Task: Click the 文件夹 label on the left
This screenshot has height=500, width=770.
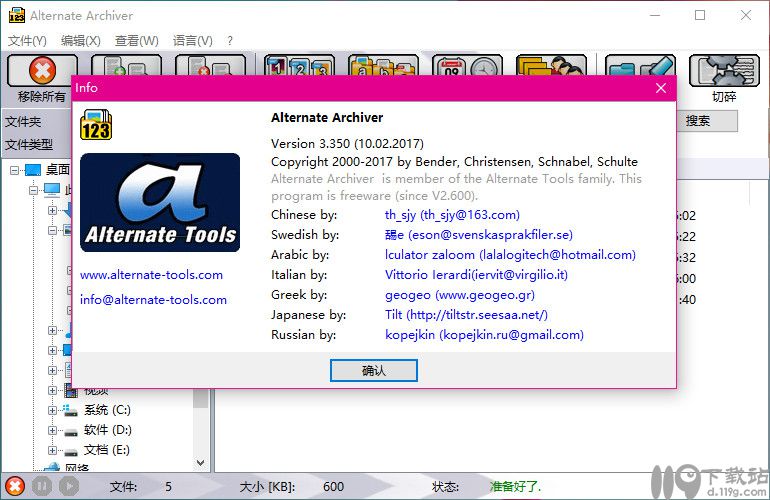Action: [x=23, y=121]
